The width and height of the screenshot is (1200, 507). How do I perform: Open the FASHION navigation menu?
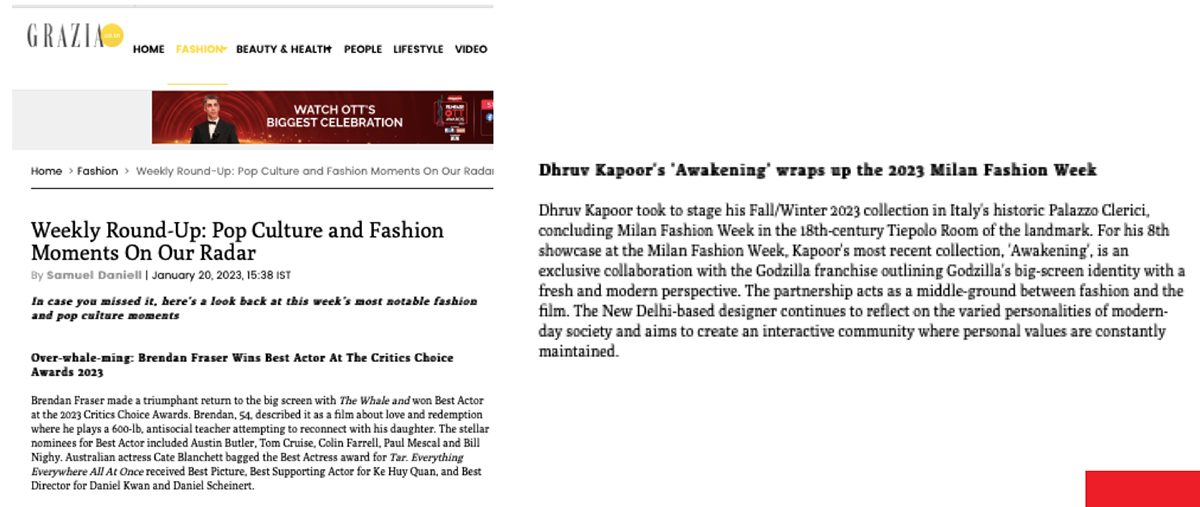pos(200,49)
